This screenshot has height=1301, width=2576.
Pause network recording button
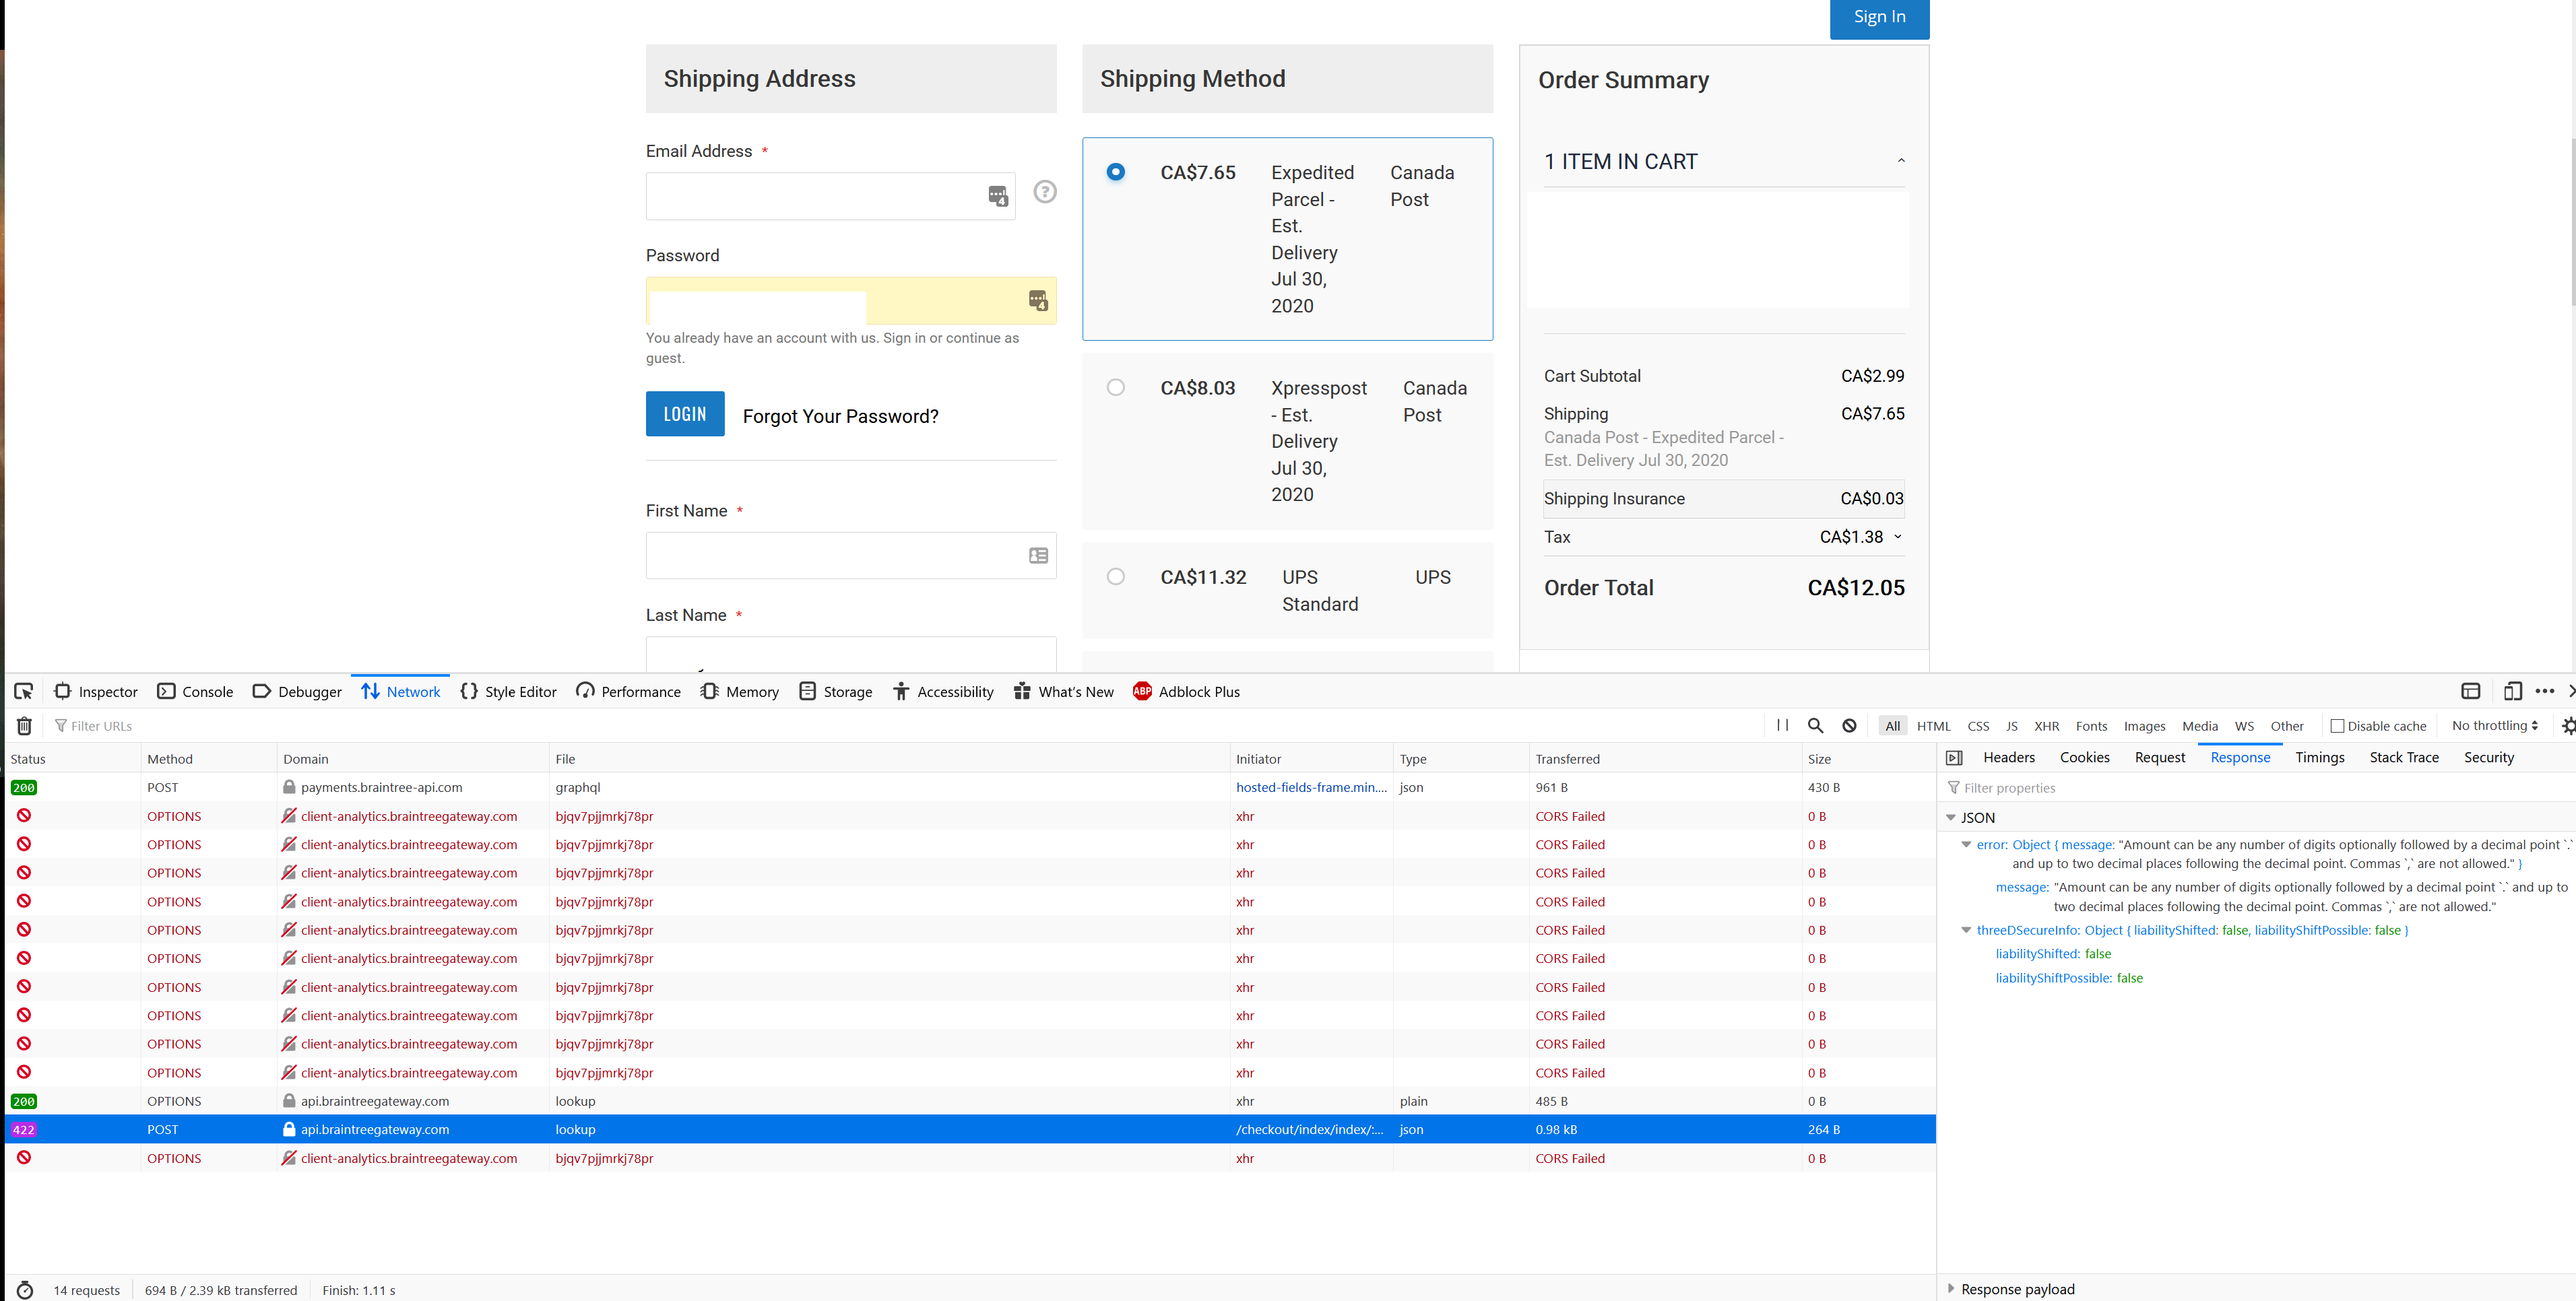click(x=1782, y=726)
